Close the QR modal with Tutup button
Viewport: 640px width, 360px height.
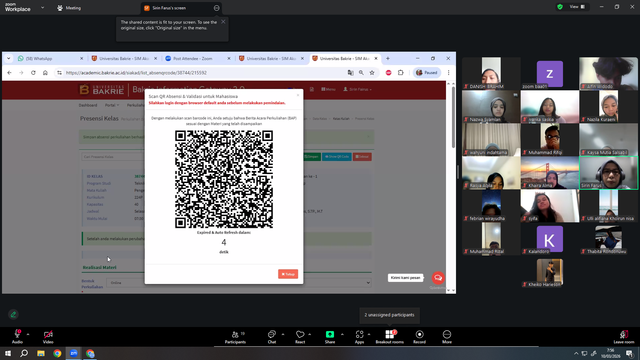pos(288,274)
